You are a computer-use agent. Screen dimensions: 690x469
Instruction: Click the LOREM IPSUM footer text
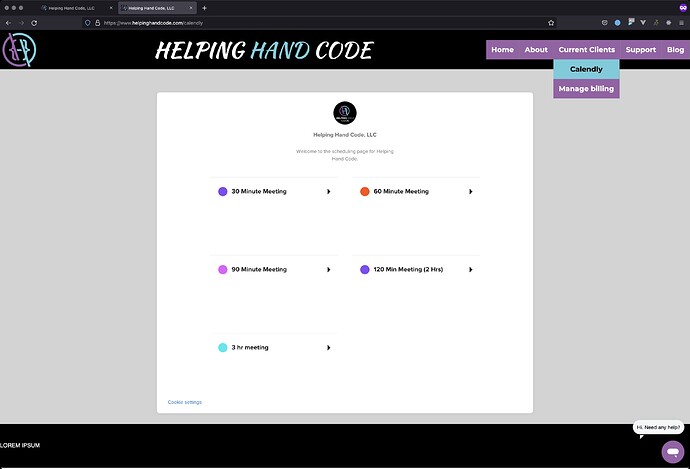tap(20, 445)
